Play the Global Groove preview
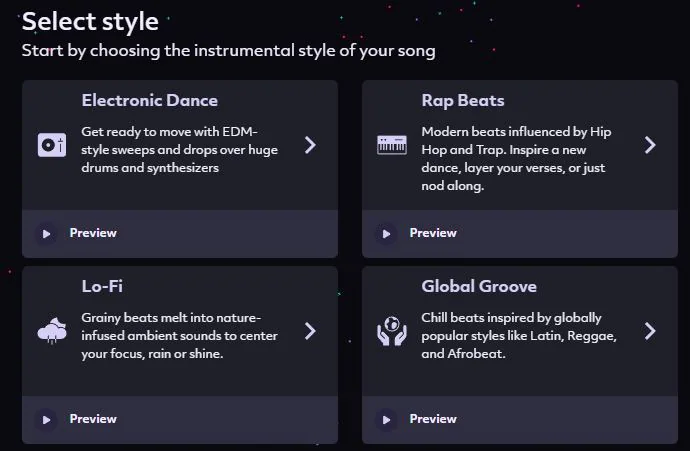The height and width of the screenshot is (451, 690). 386,419
